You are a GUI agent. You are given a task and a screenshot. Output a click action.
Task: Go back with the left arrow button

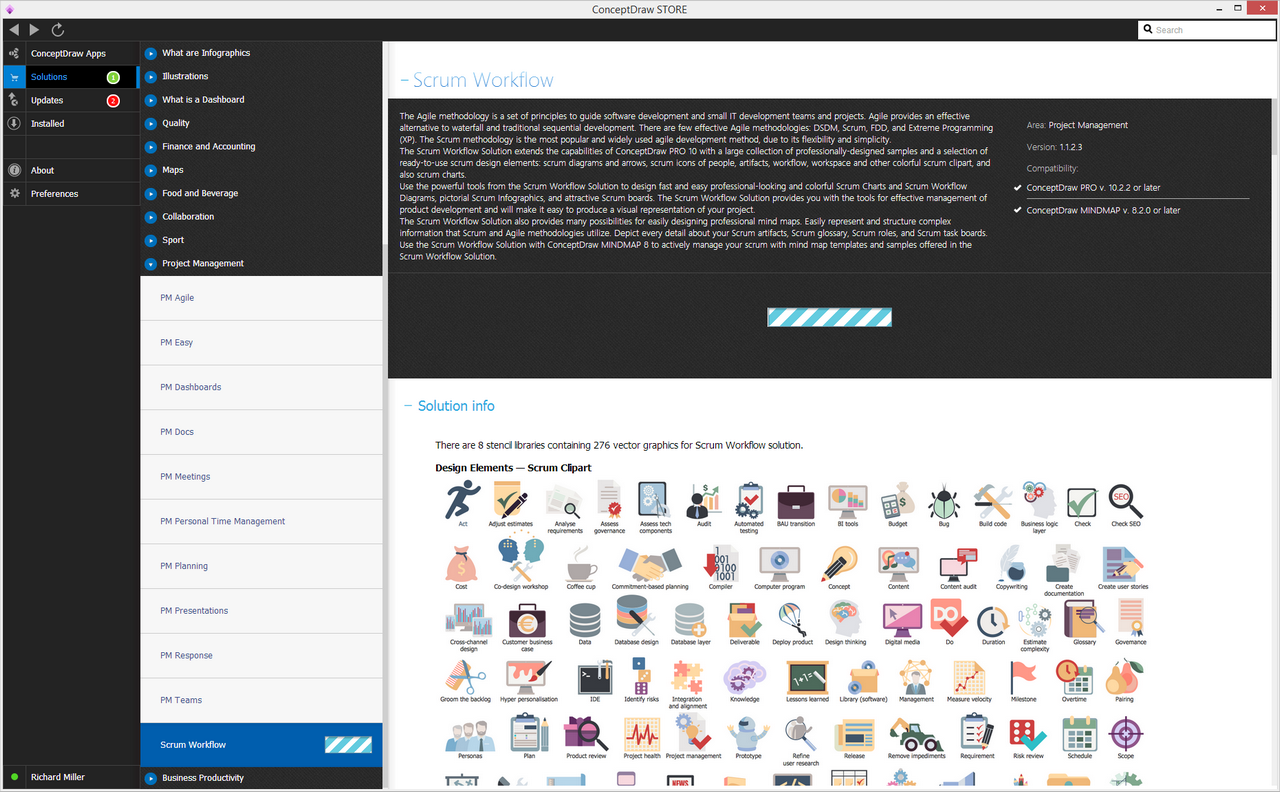coord(13,30)
